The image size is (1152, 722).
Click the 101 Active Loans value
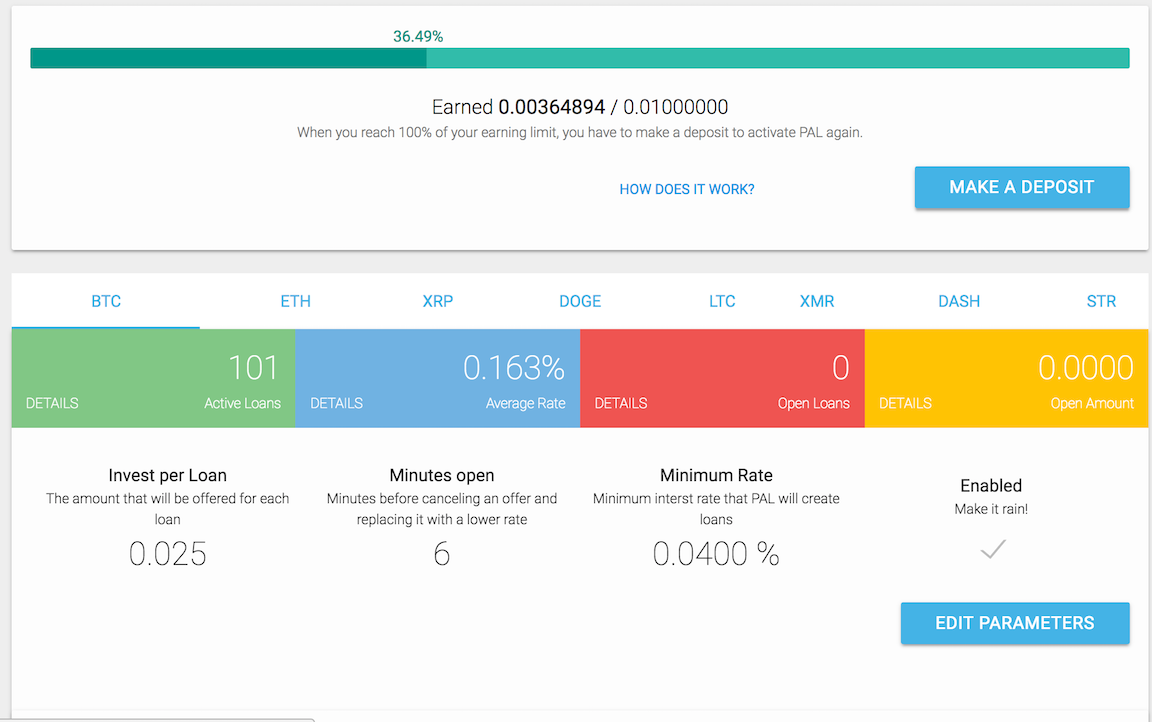tap(253, 368)
